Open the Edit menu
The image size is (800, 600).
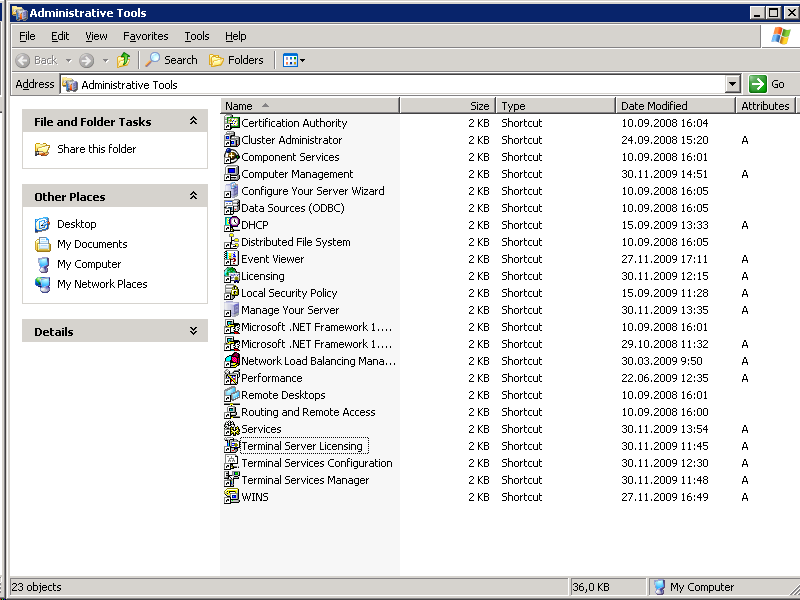(60, 36)
